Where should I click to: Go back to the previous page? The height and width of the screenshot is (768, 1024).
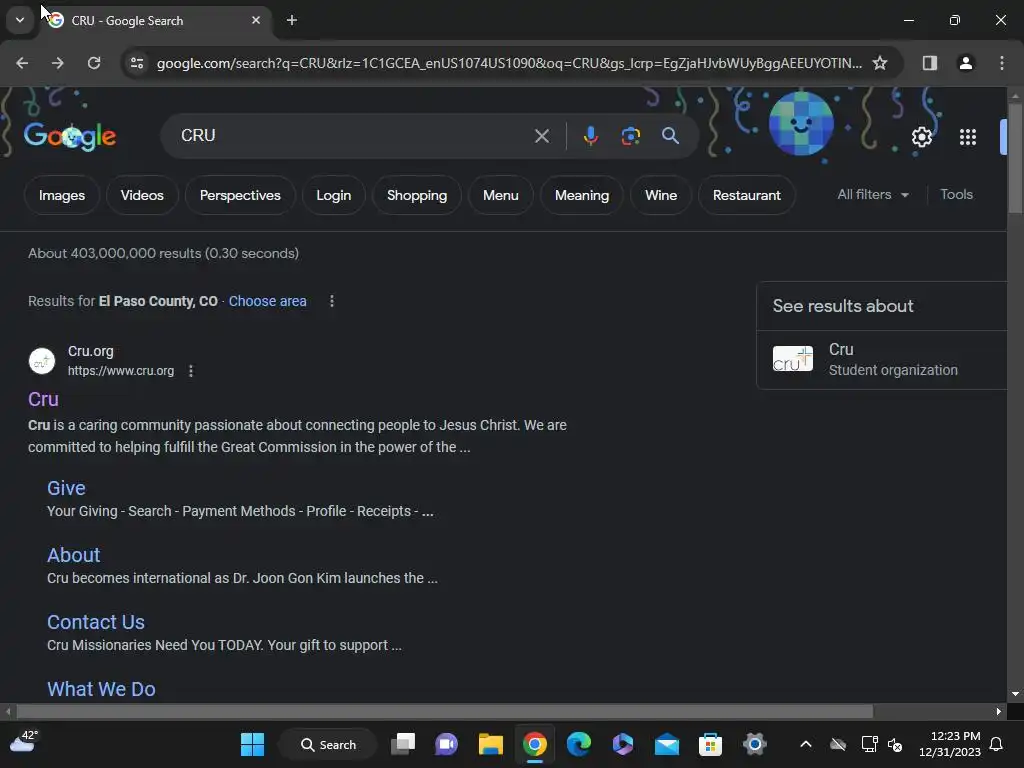pyautogui.click(x=22, y=63)
